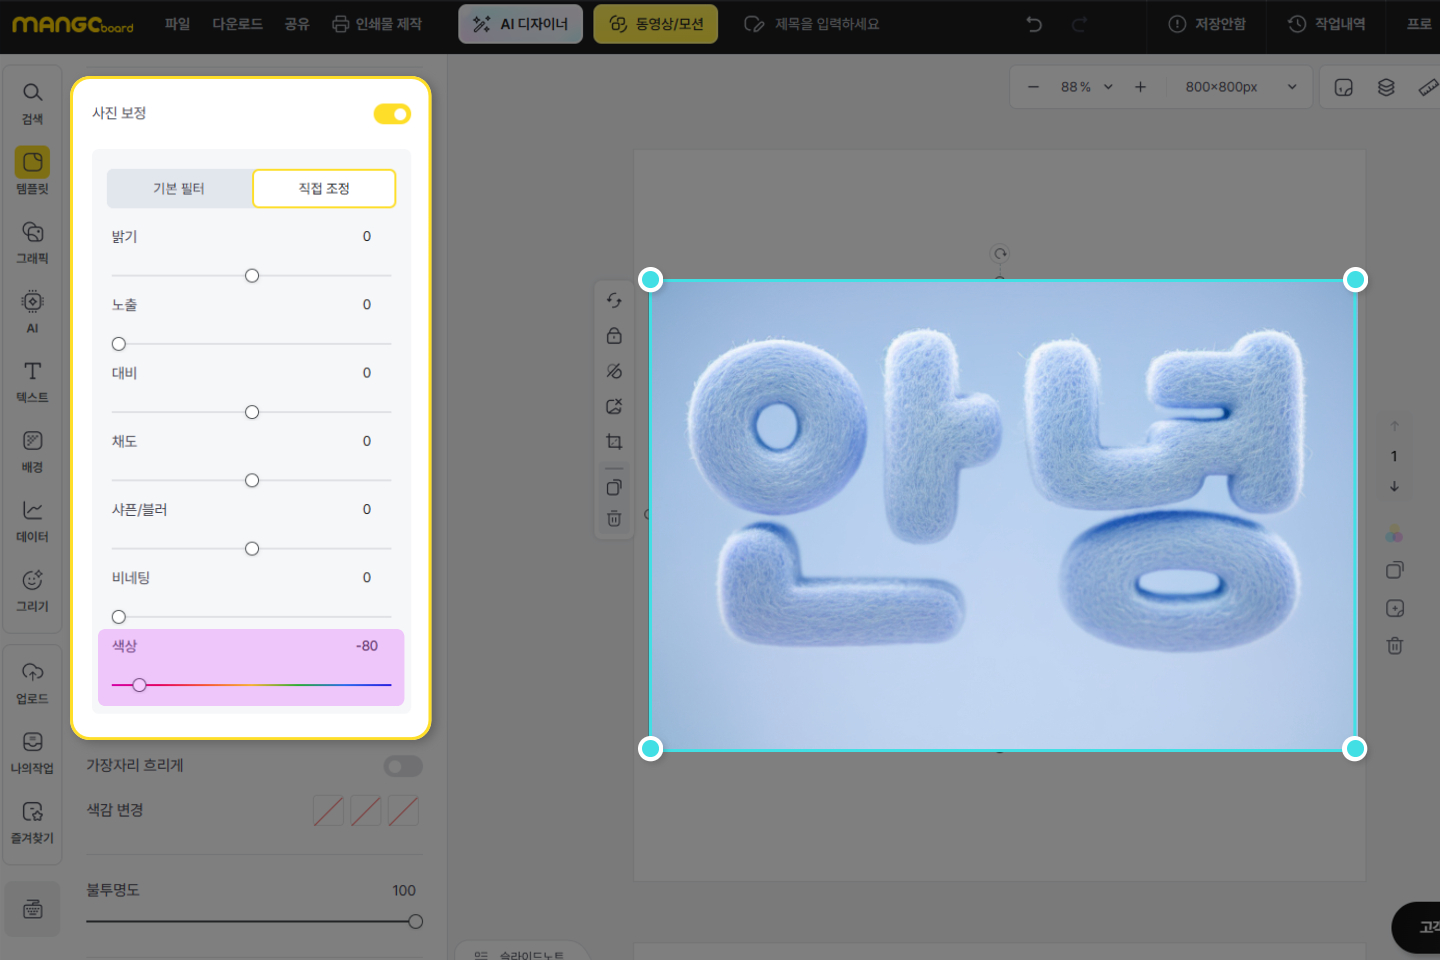Screen dimensions: 1440x960
Task: Open the 공유 menu
Action: pos(297,24)
